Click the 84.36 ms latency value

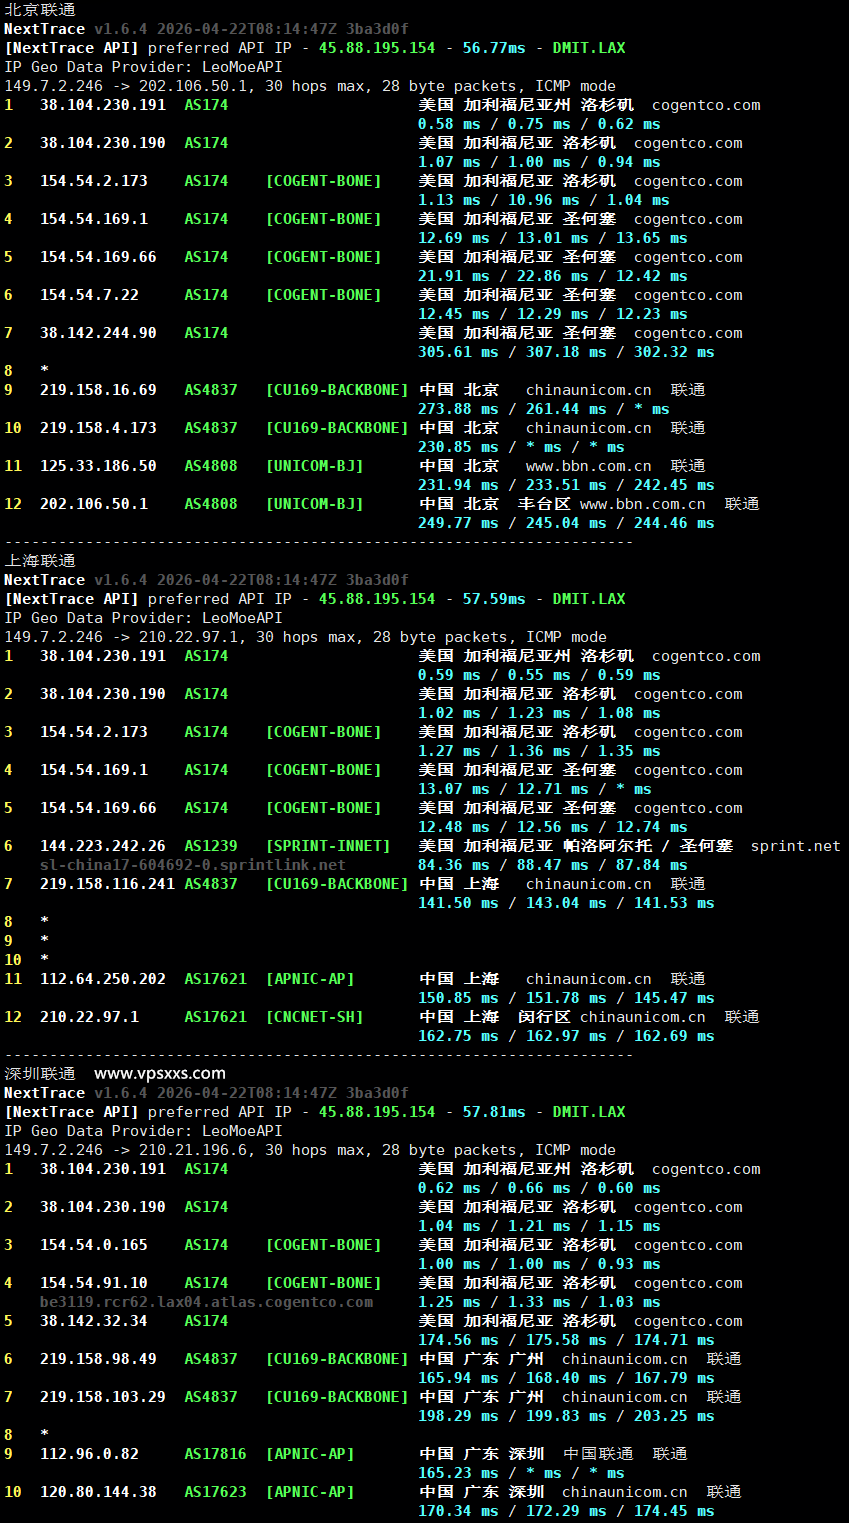pyautogui.click(x=454, y=865)
